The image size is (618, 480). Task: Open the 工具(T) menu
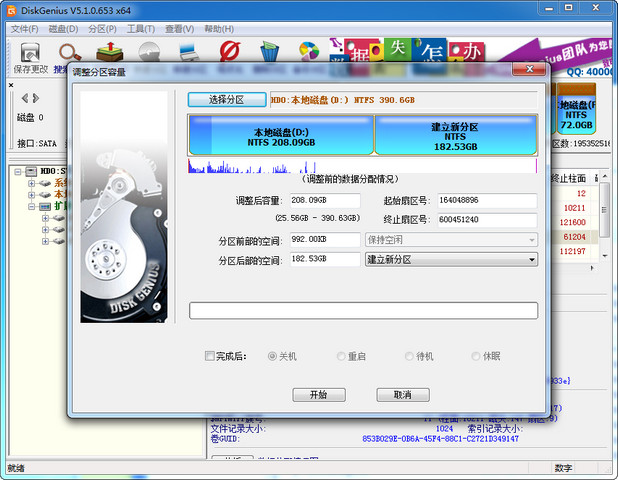(141, 29)
